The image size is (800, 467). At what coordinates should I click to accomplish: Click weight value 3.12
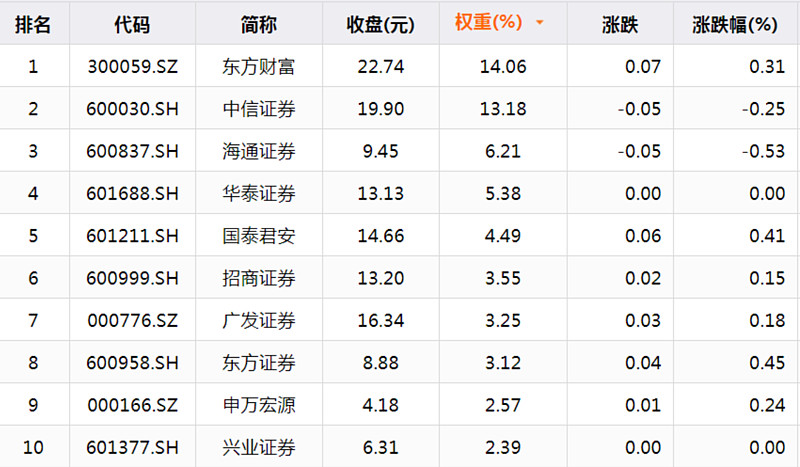[503, 363]
